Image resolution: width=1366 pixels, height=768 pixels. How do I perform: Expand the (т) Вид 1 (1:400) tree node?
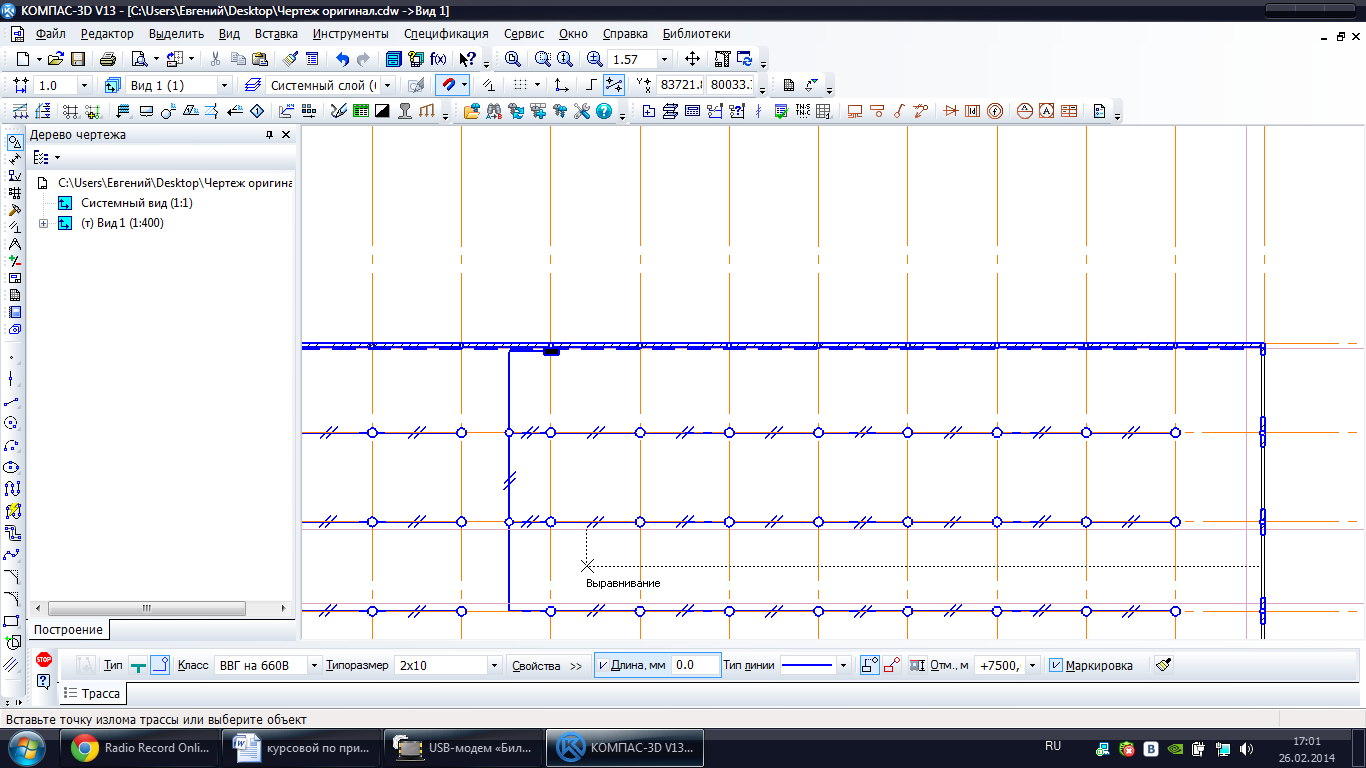[43, 223]
